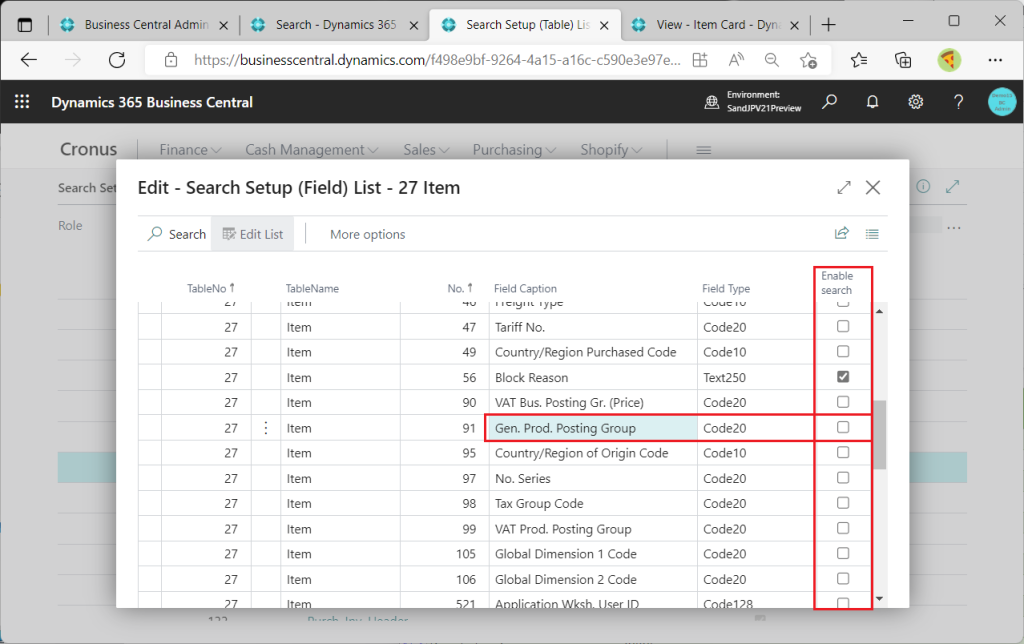This screenshot has width=1024, height=644.
Task: Open the Dynamics 365 app launcher waffle
Action: (x=22, y=102)
